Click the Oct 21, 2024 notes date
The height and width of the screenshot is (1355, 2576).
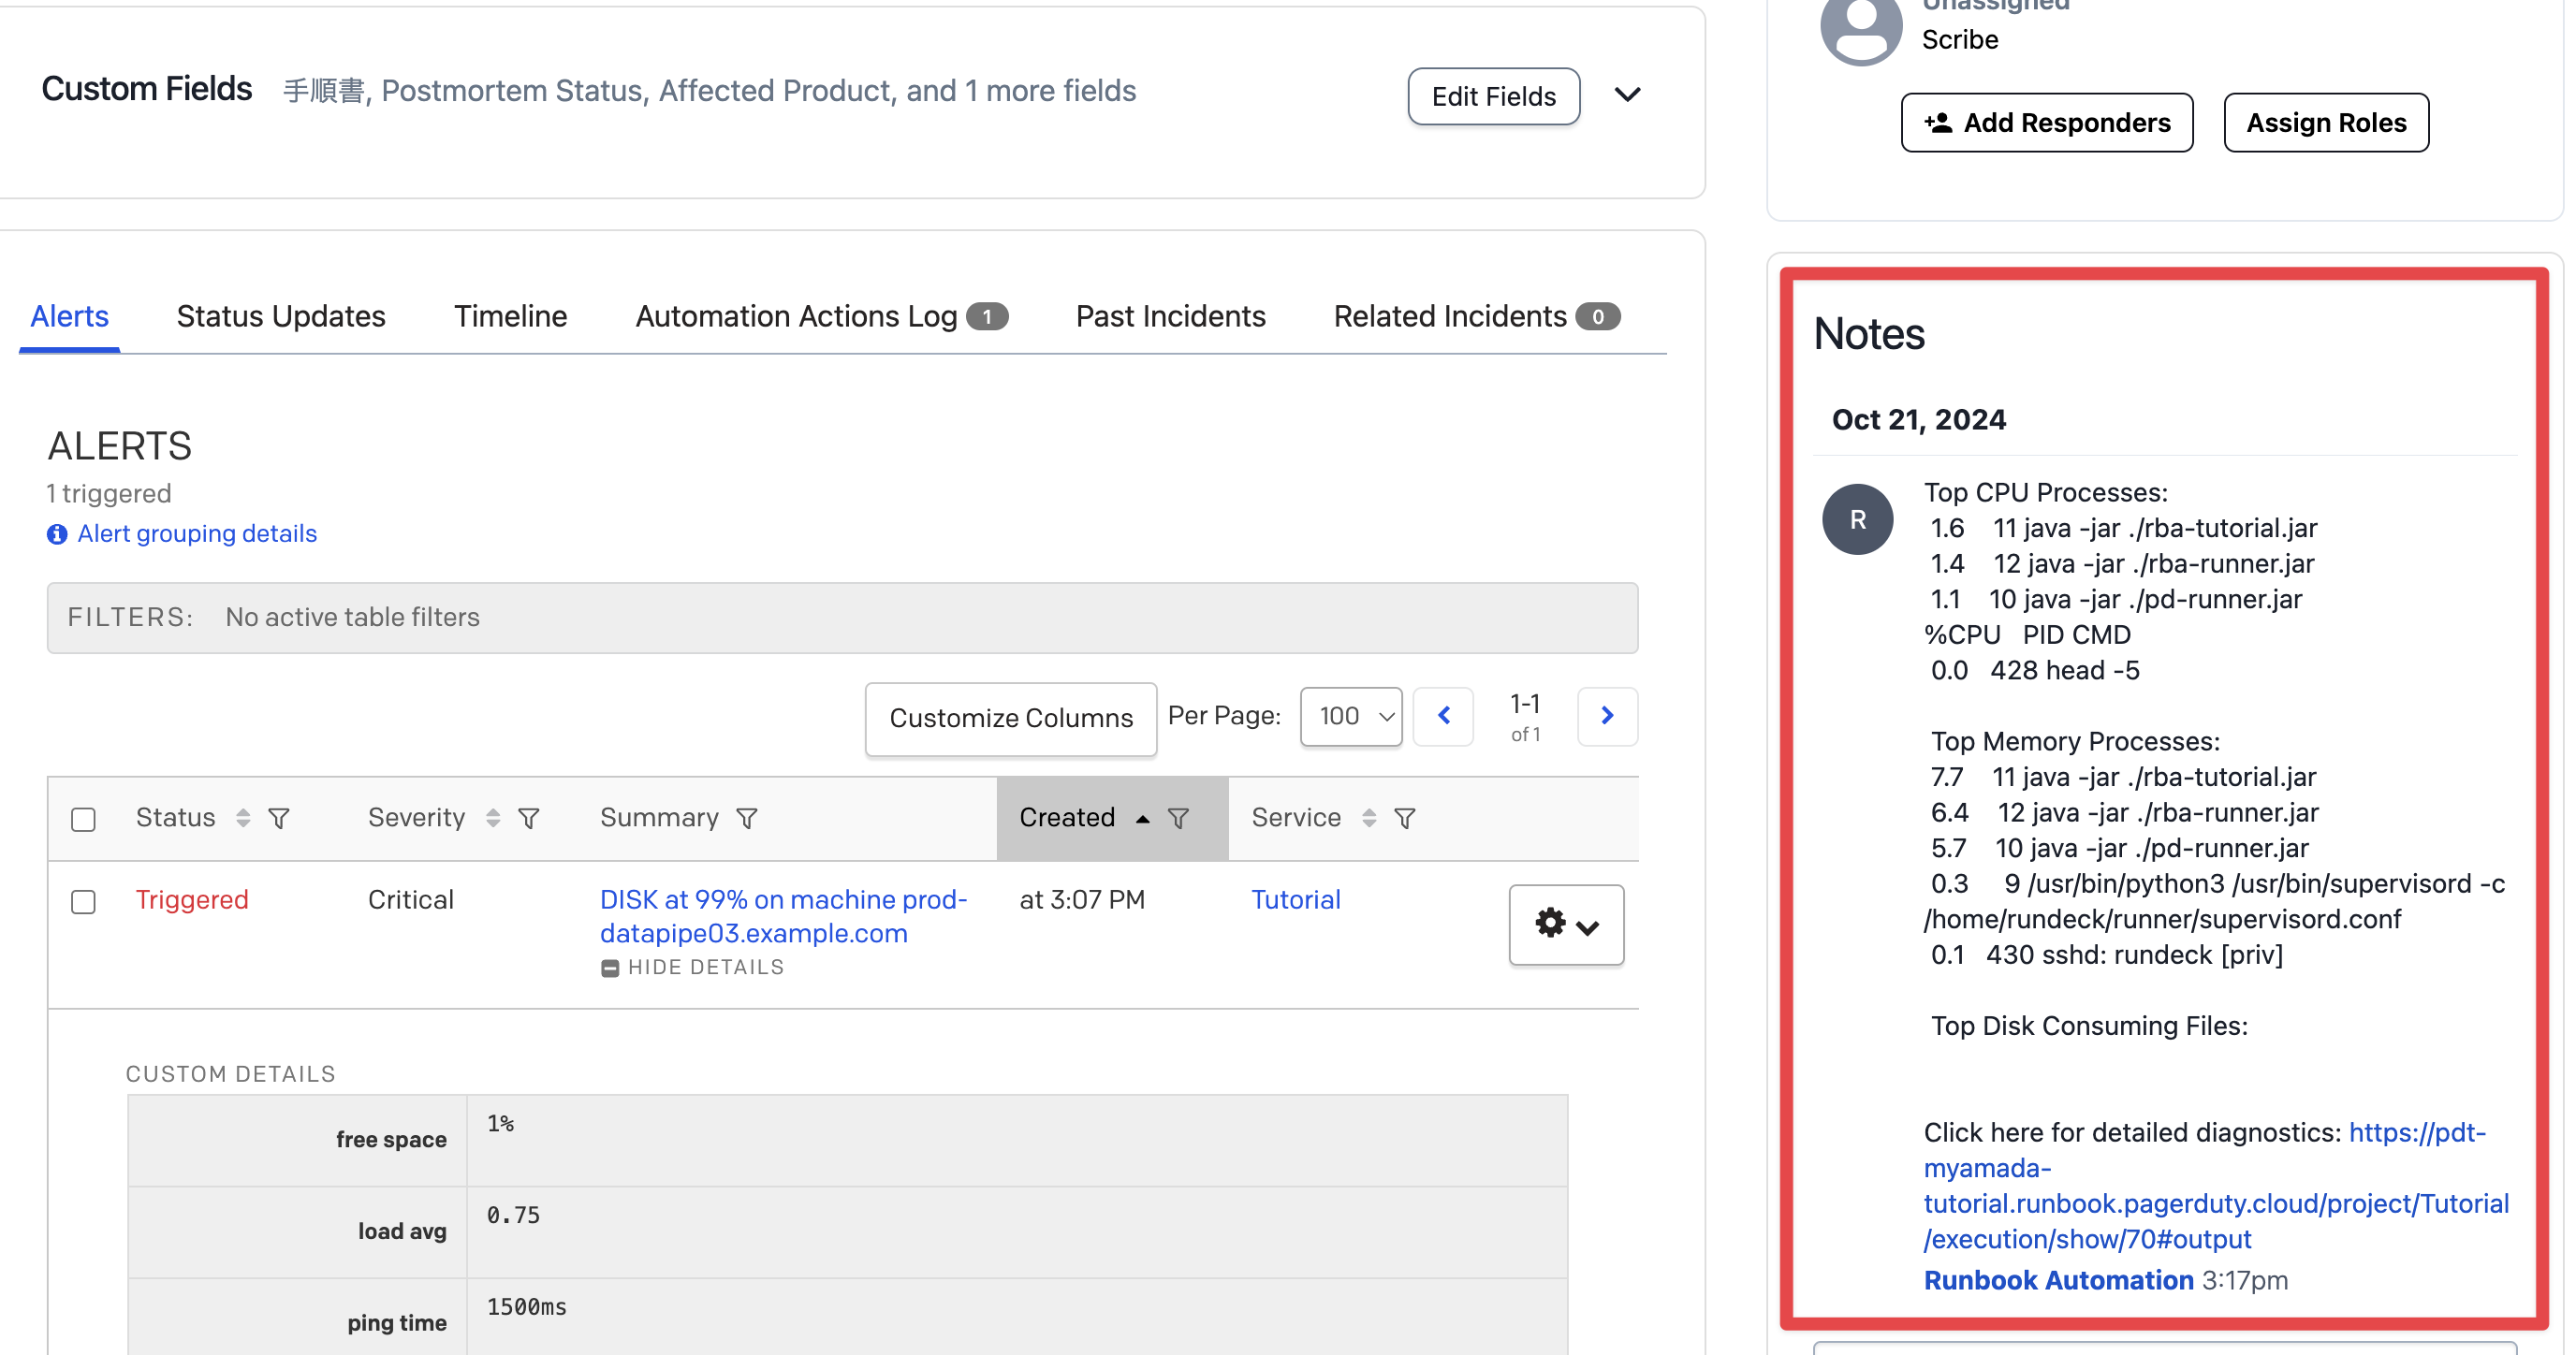1918,419
